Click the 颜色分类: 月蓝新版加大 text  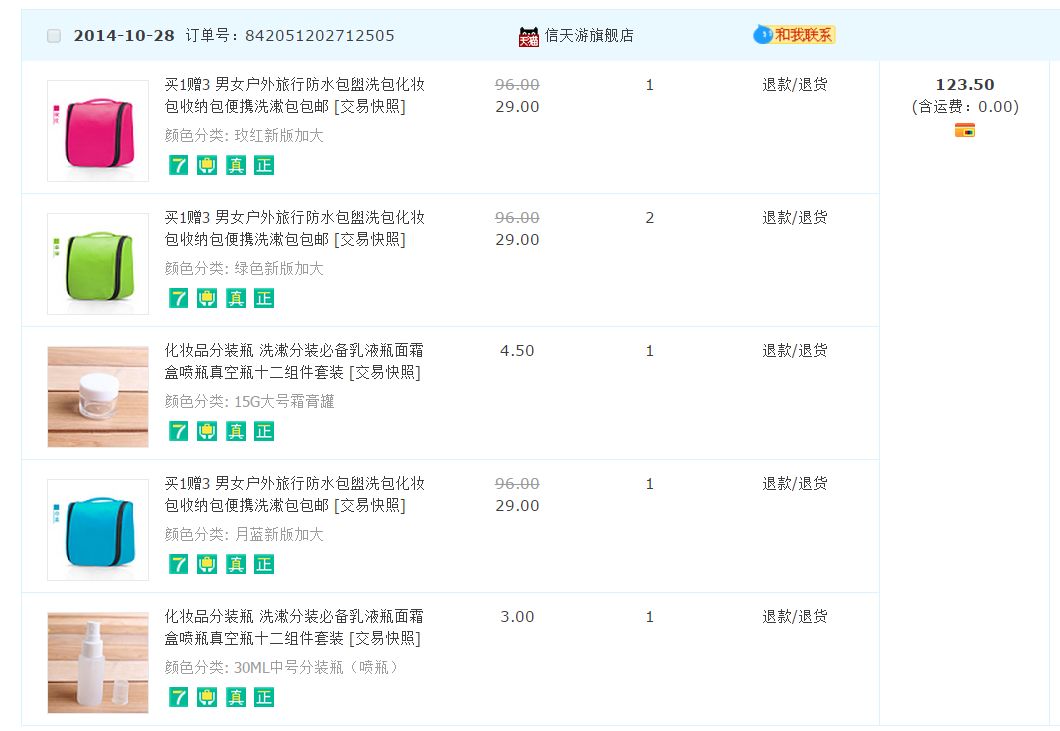[244, 534]
